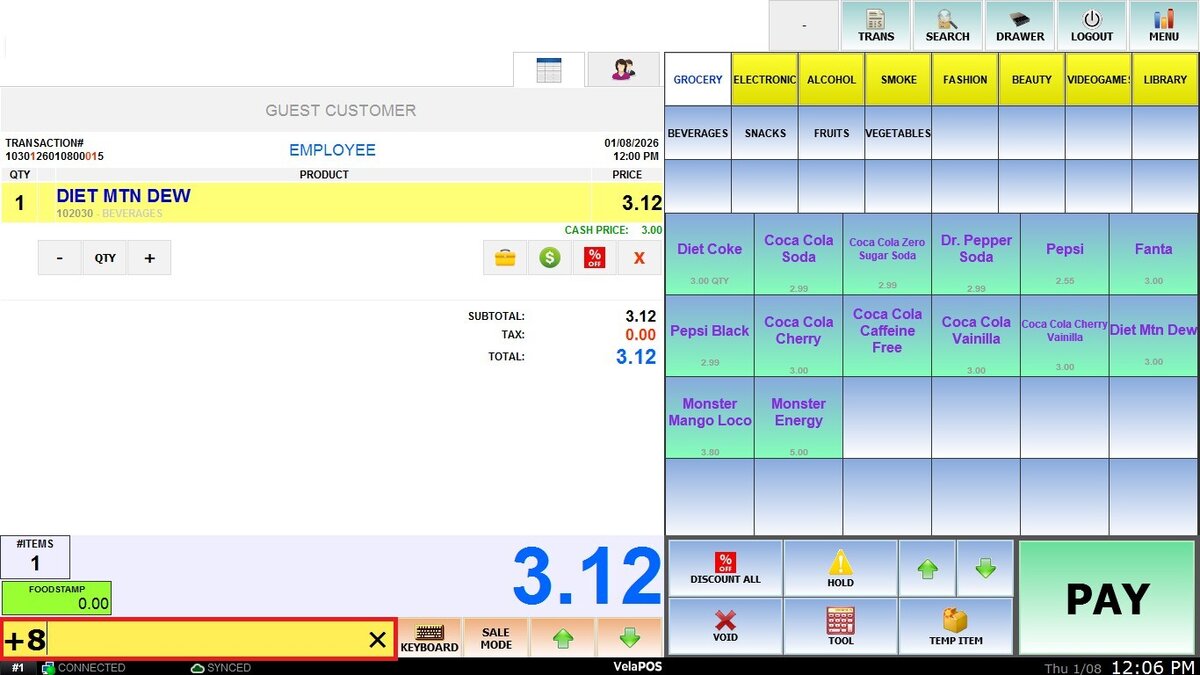Open the VEGETABLES subcategory
Image resolution: width=1200 pixels, height=675 pixels.
tap(898, 133)
